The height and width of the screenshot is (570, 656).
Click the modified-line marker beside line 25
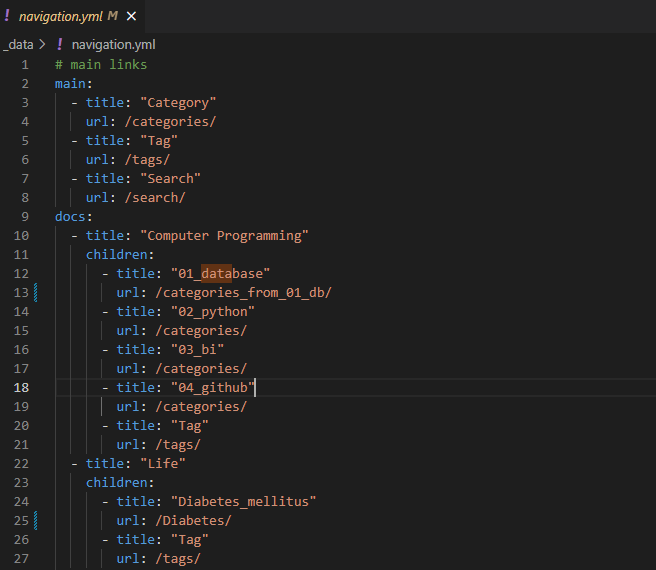36,521
